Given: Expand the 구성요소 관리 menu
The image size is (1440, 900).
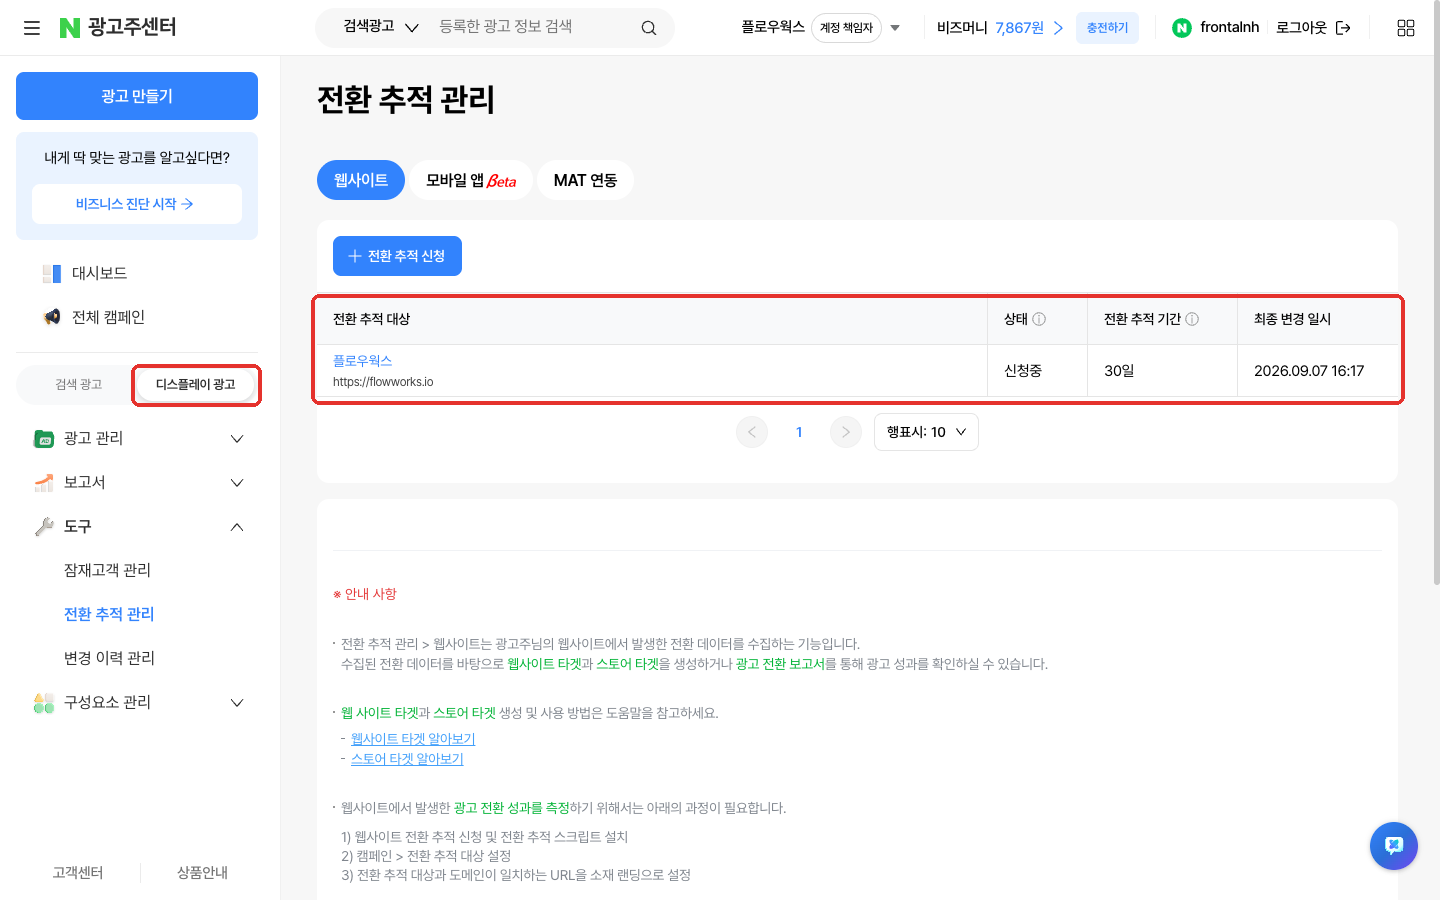Looking at the screenshot, I should coord(237,702).
